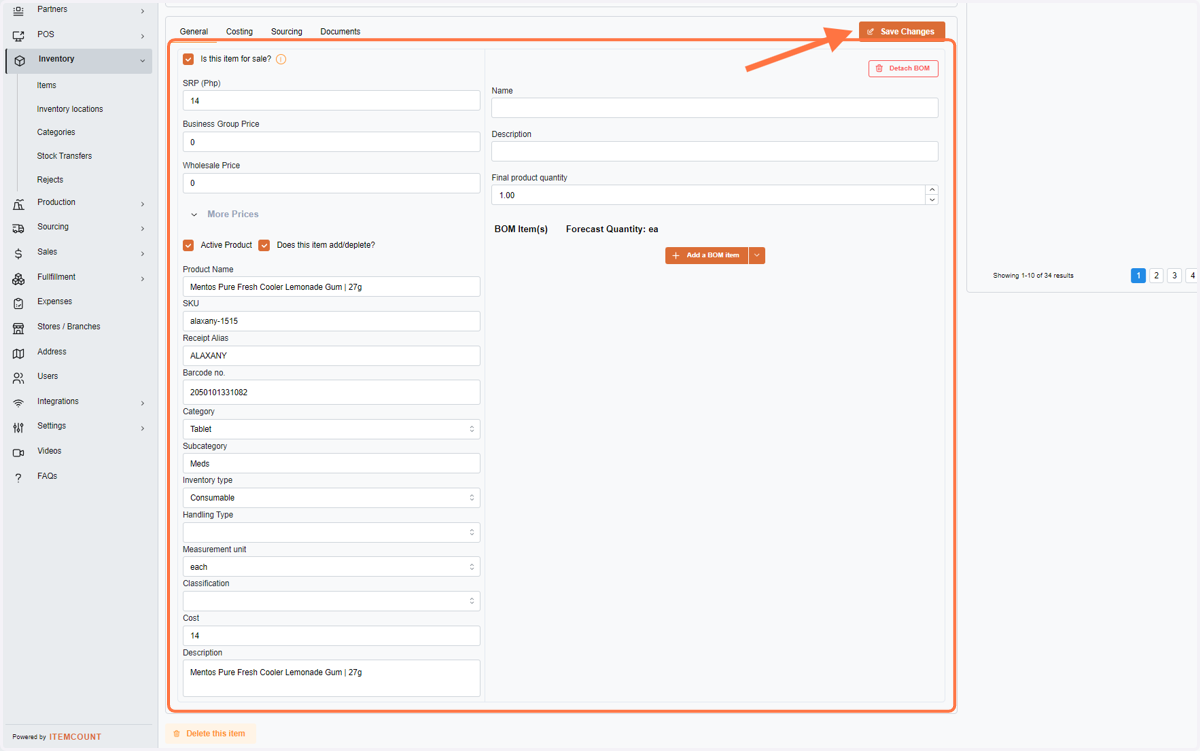Viewport: 1200px width, 751px height.
Task: Click Delete this item button
Action: coord(210,734)
